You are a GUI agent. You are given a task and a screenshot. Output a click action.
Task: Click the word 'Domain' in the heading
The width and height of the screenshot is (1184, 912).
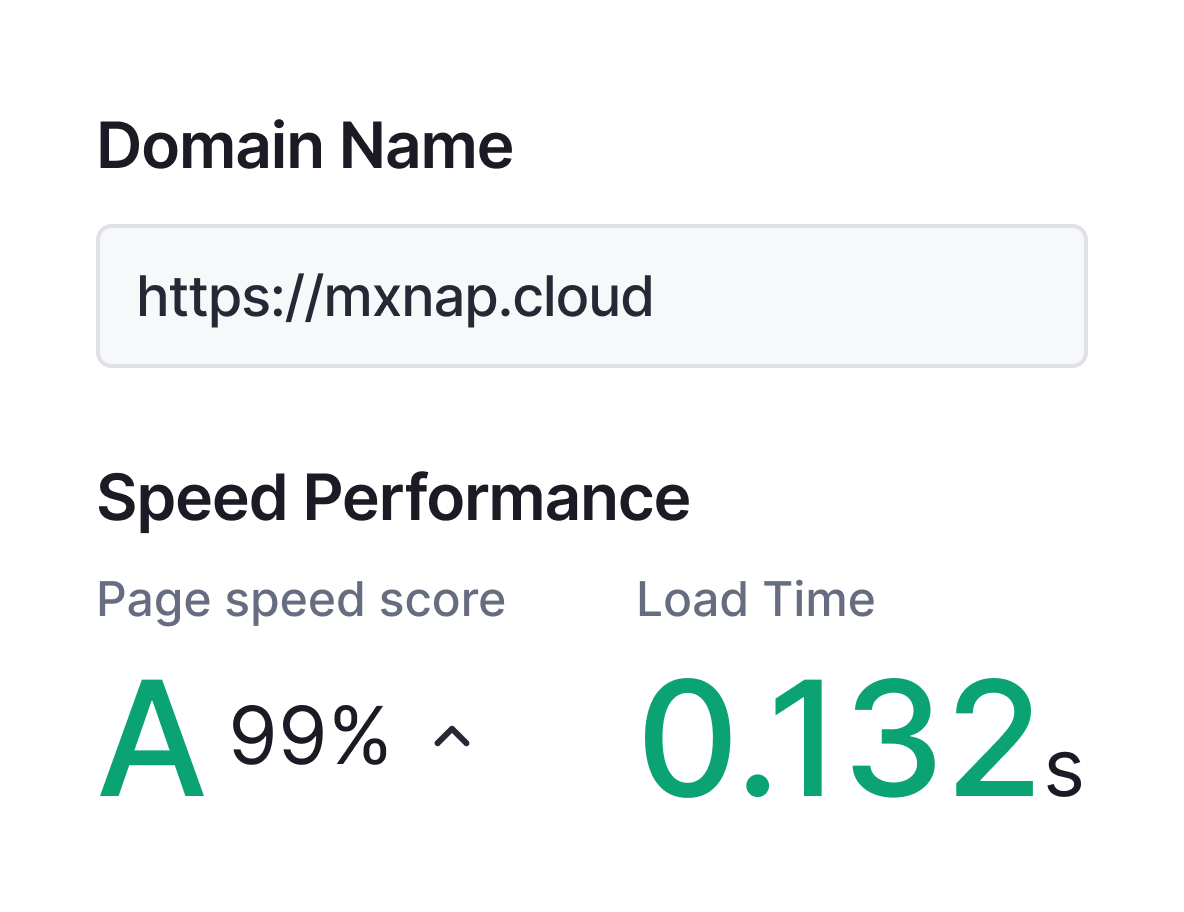click(214, 147)
